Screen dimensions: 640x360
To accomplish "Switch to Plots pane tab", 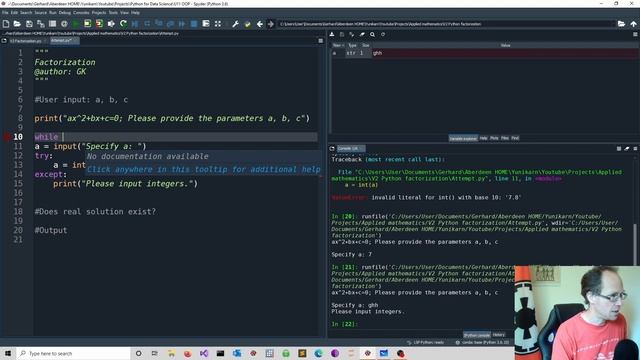I will click(494, 138).
